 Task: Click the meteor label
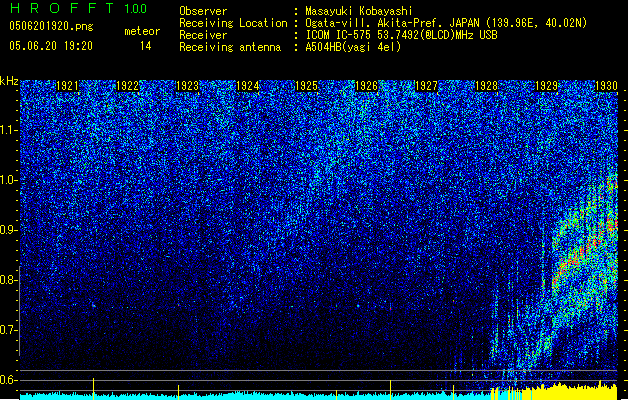point(142,31)
